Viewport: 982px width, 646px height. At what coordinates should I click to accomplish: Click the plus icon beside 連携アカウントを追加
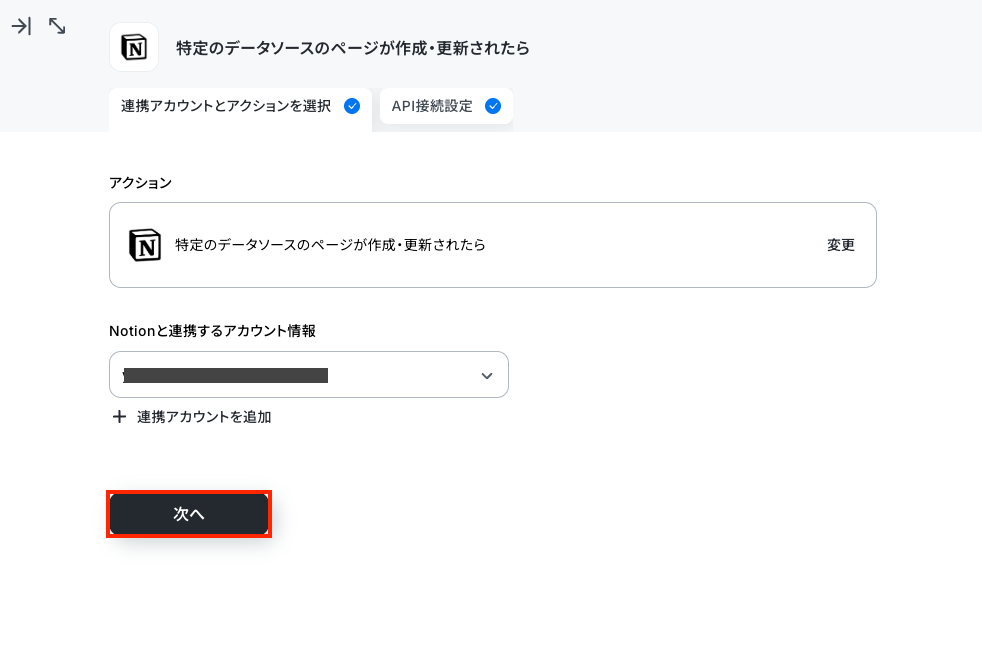tap(119, 417)
